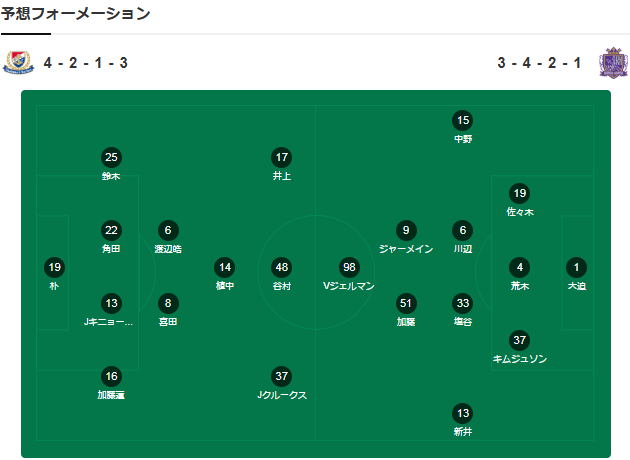Select number 13 新井 player marker
Image resolution: width=630 pixels, height=460 pixels.
tap(462, 413)
